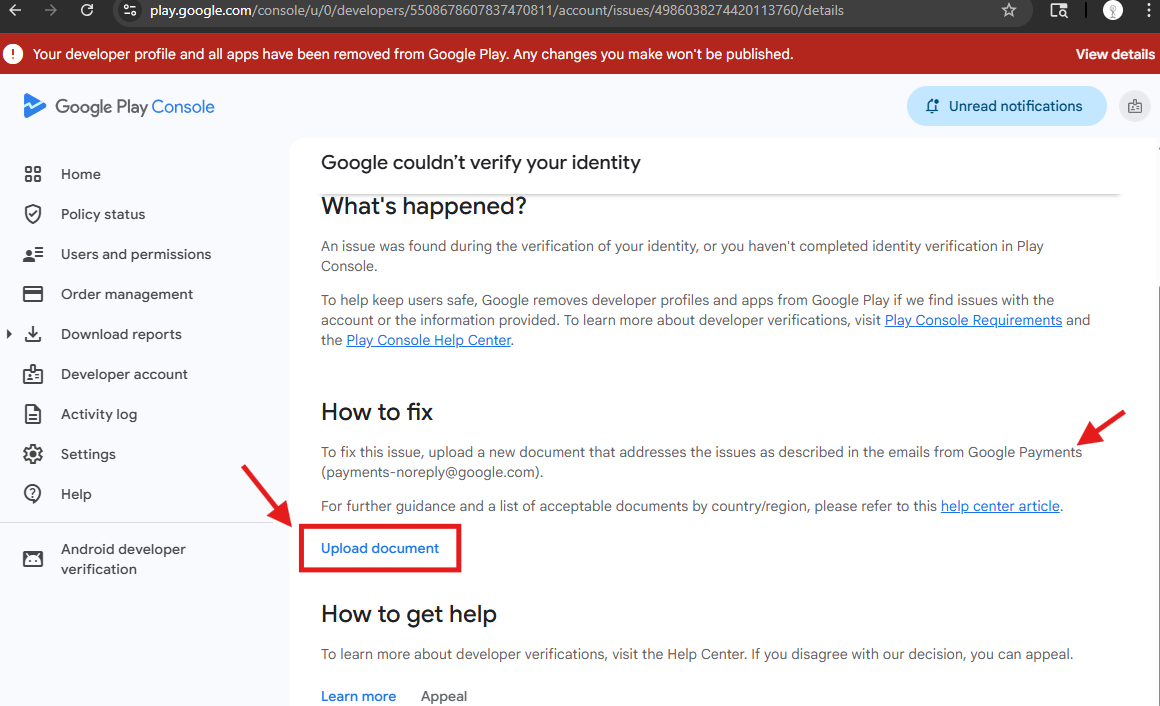This screenshot has width=1160, height=706.
Task: Click the Upload document link
Action: [380, 548]
